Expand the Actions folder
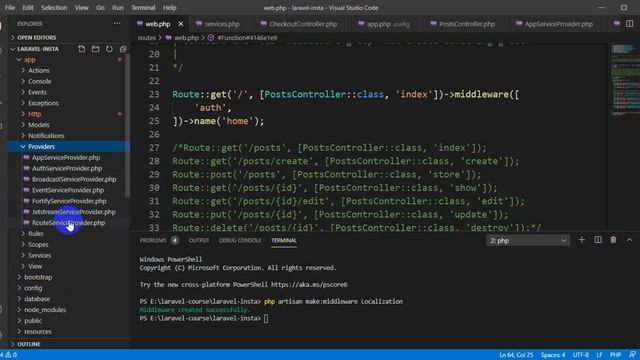Image resolution: width=640 pixels, height=360 pixels. [38, 71]
